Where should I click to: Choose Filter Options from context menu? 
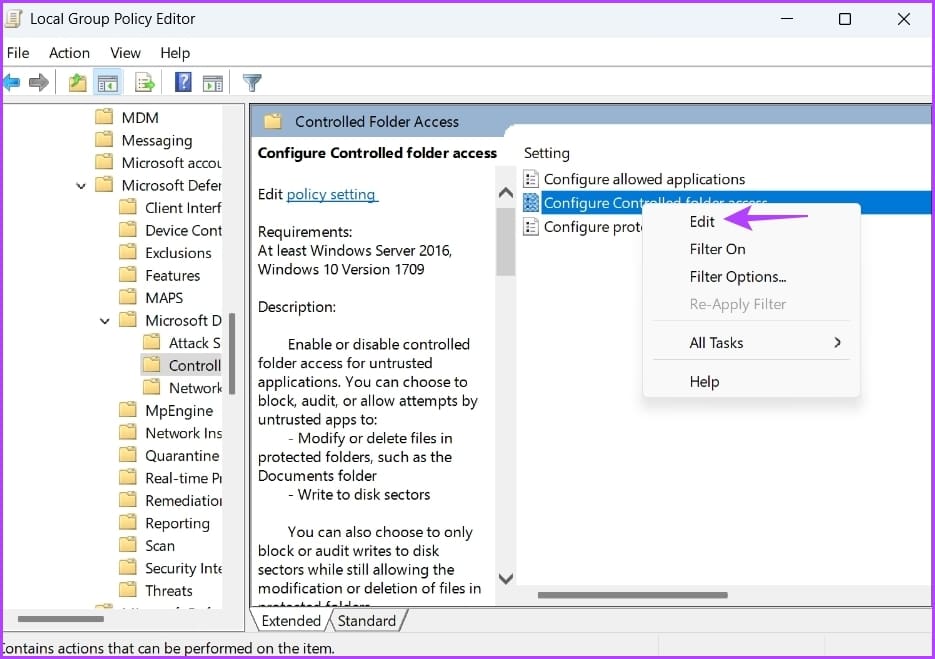tap(738, 277)
